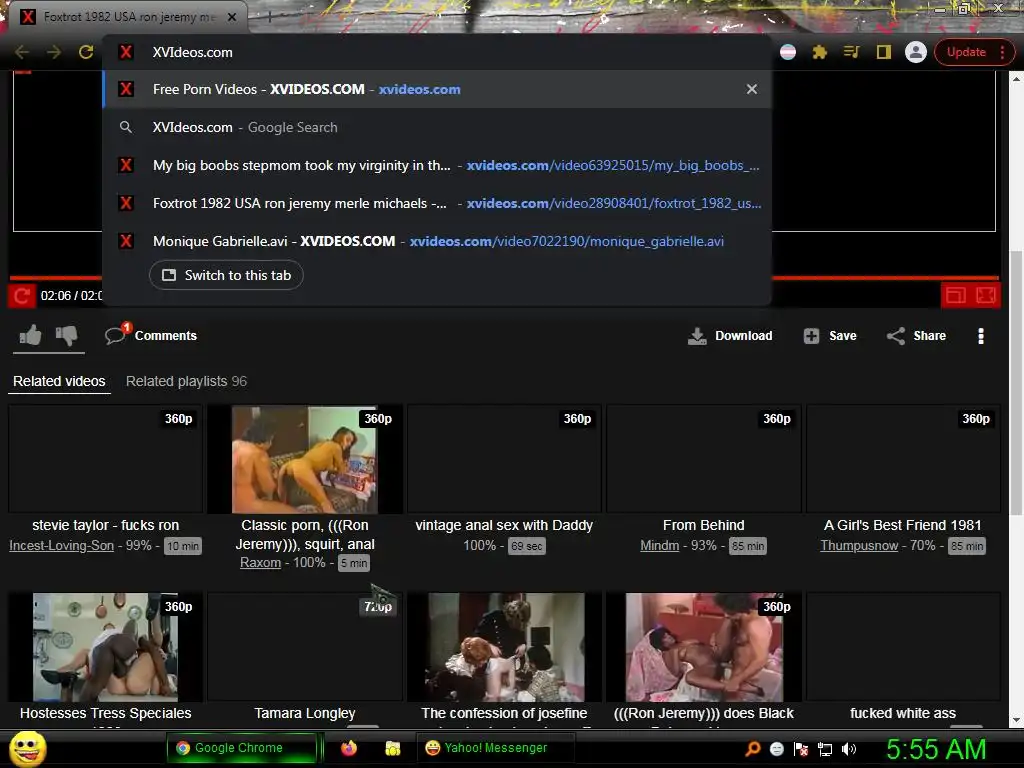Open the Raxom uploader link
The image size is (1024, 768).
pos(260,562)
